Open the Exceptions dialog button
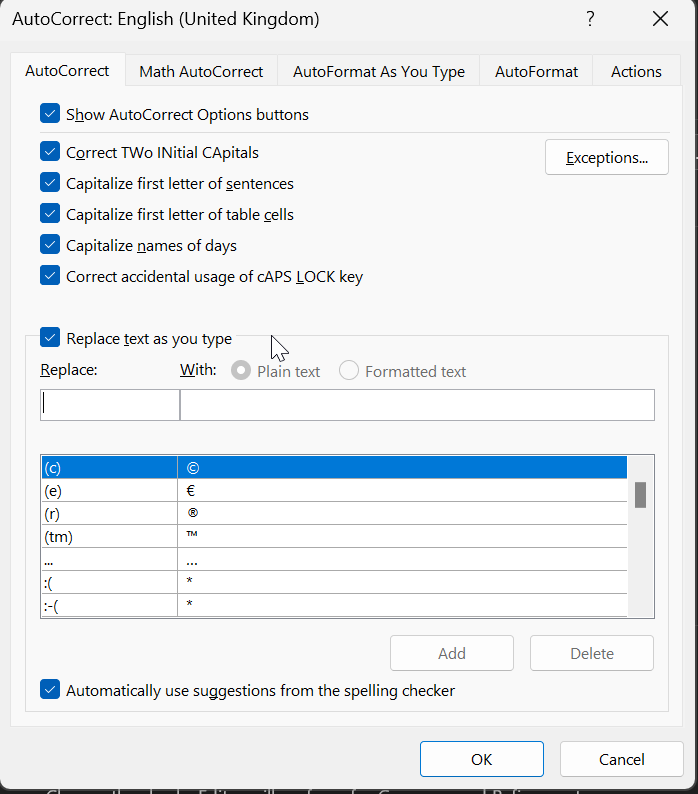698x794 pixels. pos(607,157)
